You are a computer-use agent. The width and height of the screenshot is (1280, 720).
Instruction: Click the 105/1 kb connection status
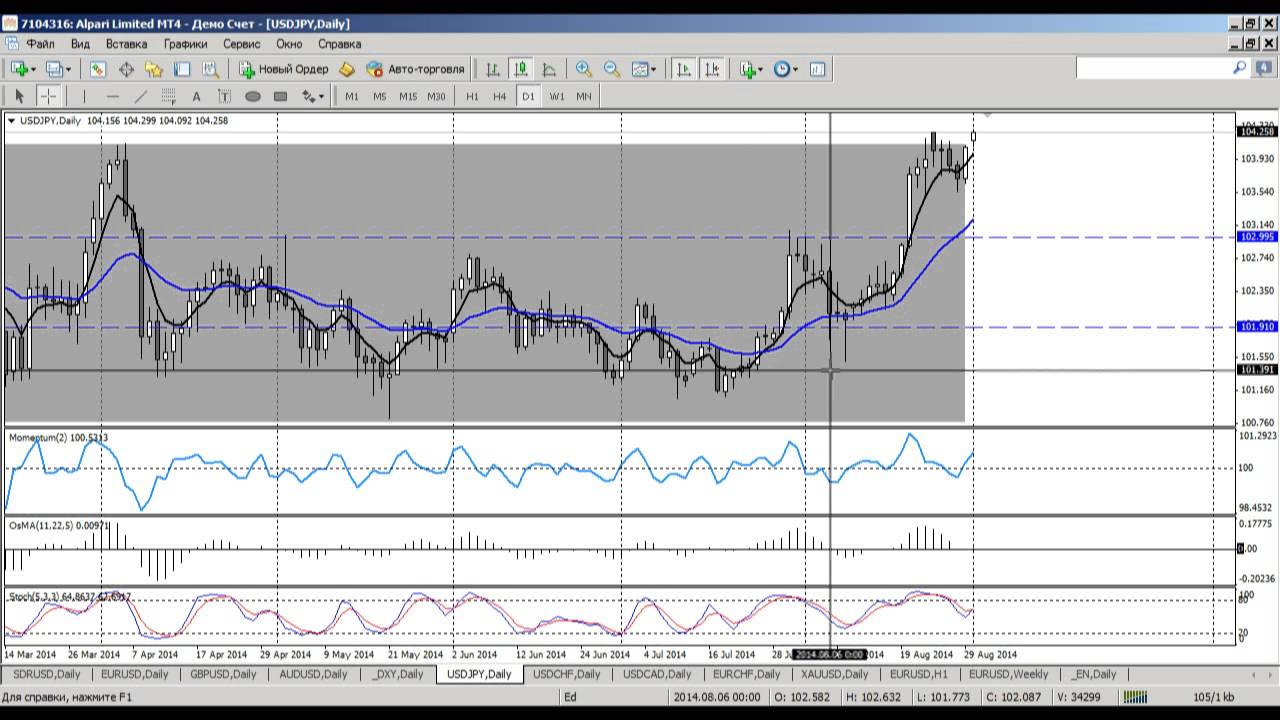tap(1214, 697)
